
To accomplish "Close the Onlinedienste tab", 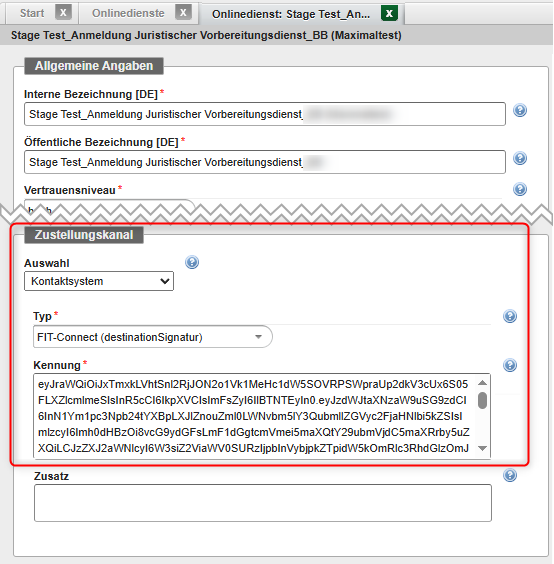I will click(183, 13).
